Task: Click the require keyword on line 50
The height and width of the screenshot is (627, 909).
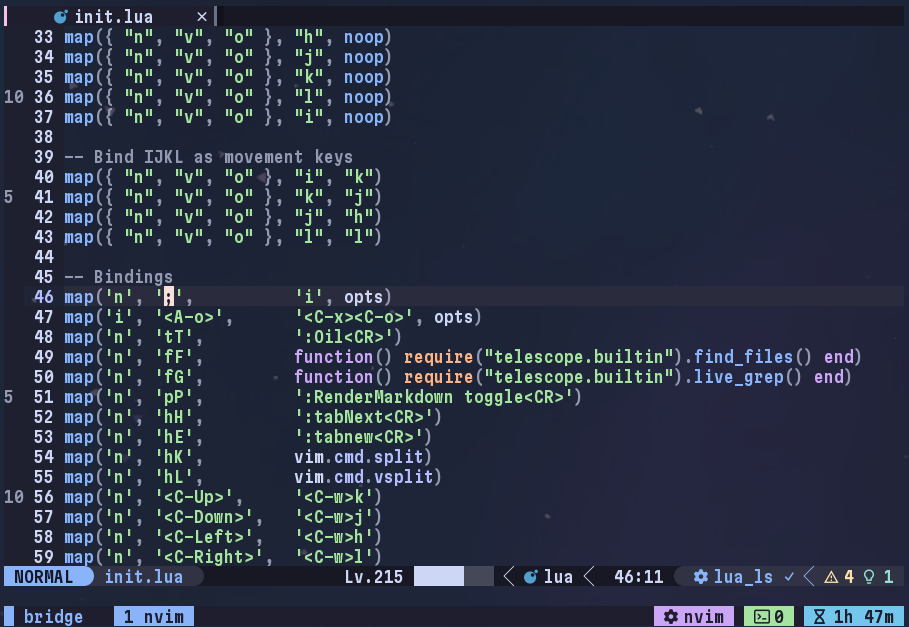Action: click(438, 377)
